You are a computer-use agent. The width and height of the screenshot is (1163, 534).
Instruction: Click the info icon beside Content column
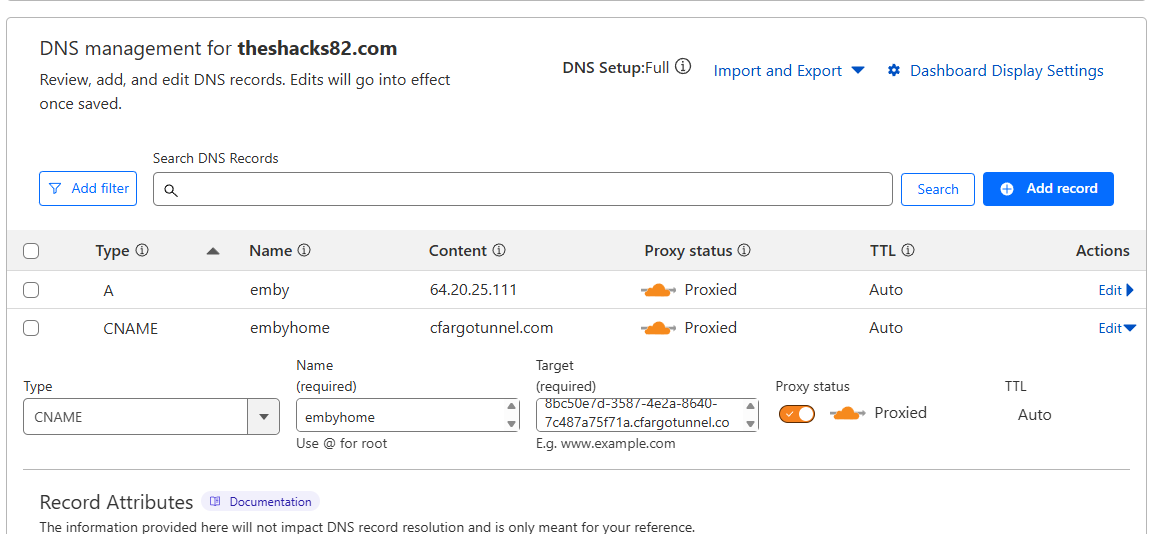click(x=499, y=250)
